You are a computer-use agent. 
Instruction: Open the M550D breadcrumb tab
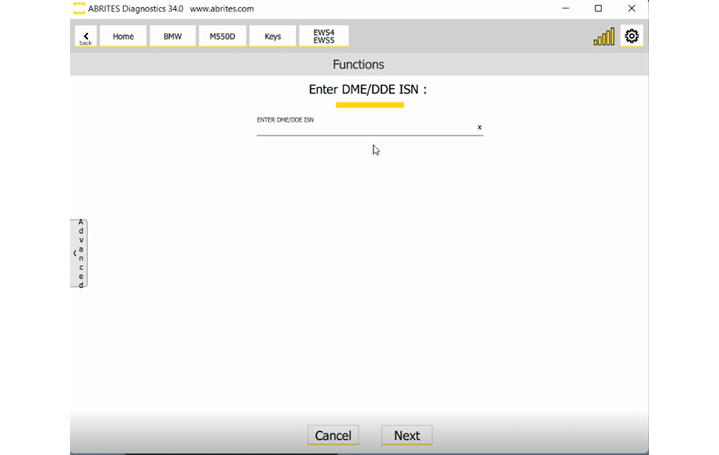tap(222, 37)
